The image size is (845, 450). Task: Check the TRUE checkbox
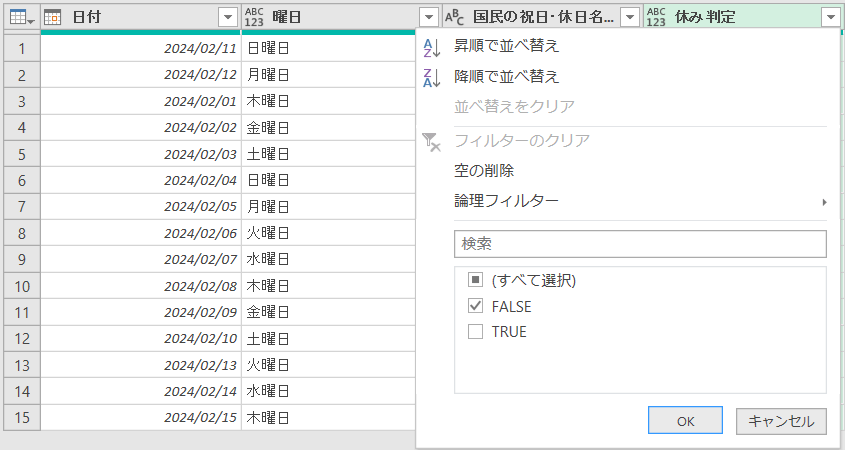(x=476, y=332)
